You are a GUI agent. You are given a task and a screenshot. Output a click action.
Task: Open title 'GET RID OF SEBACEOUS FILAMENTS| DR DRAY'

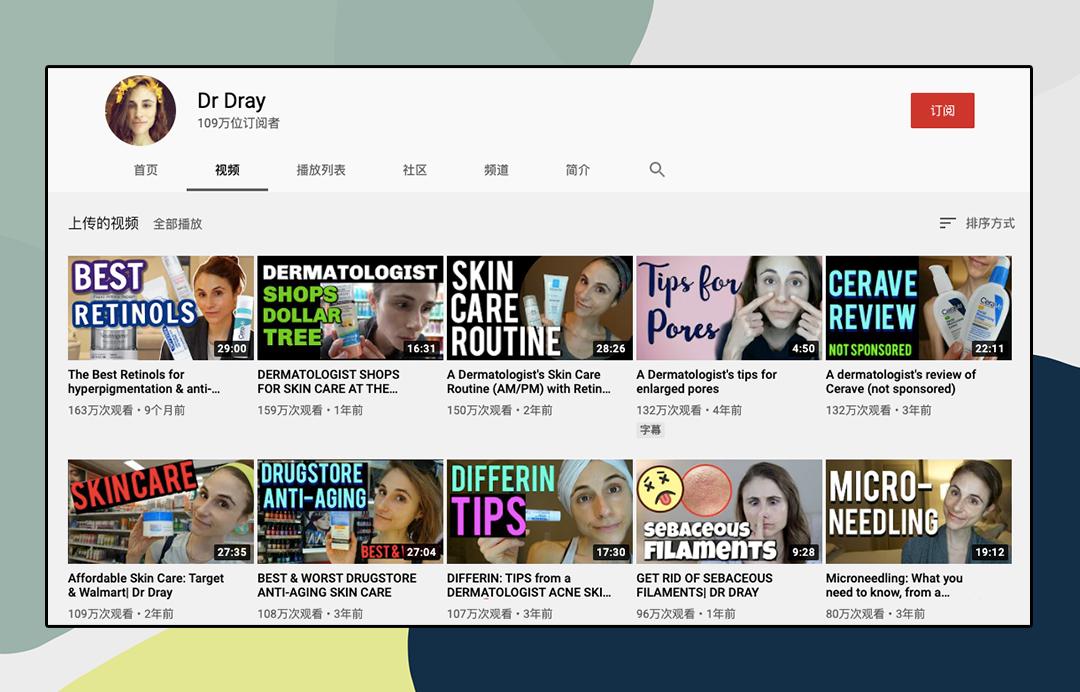[705, 585]
